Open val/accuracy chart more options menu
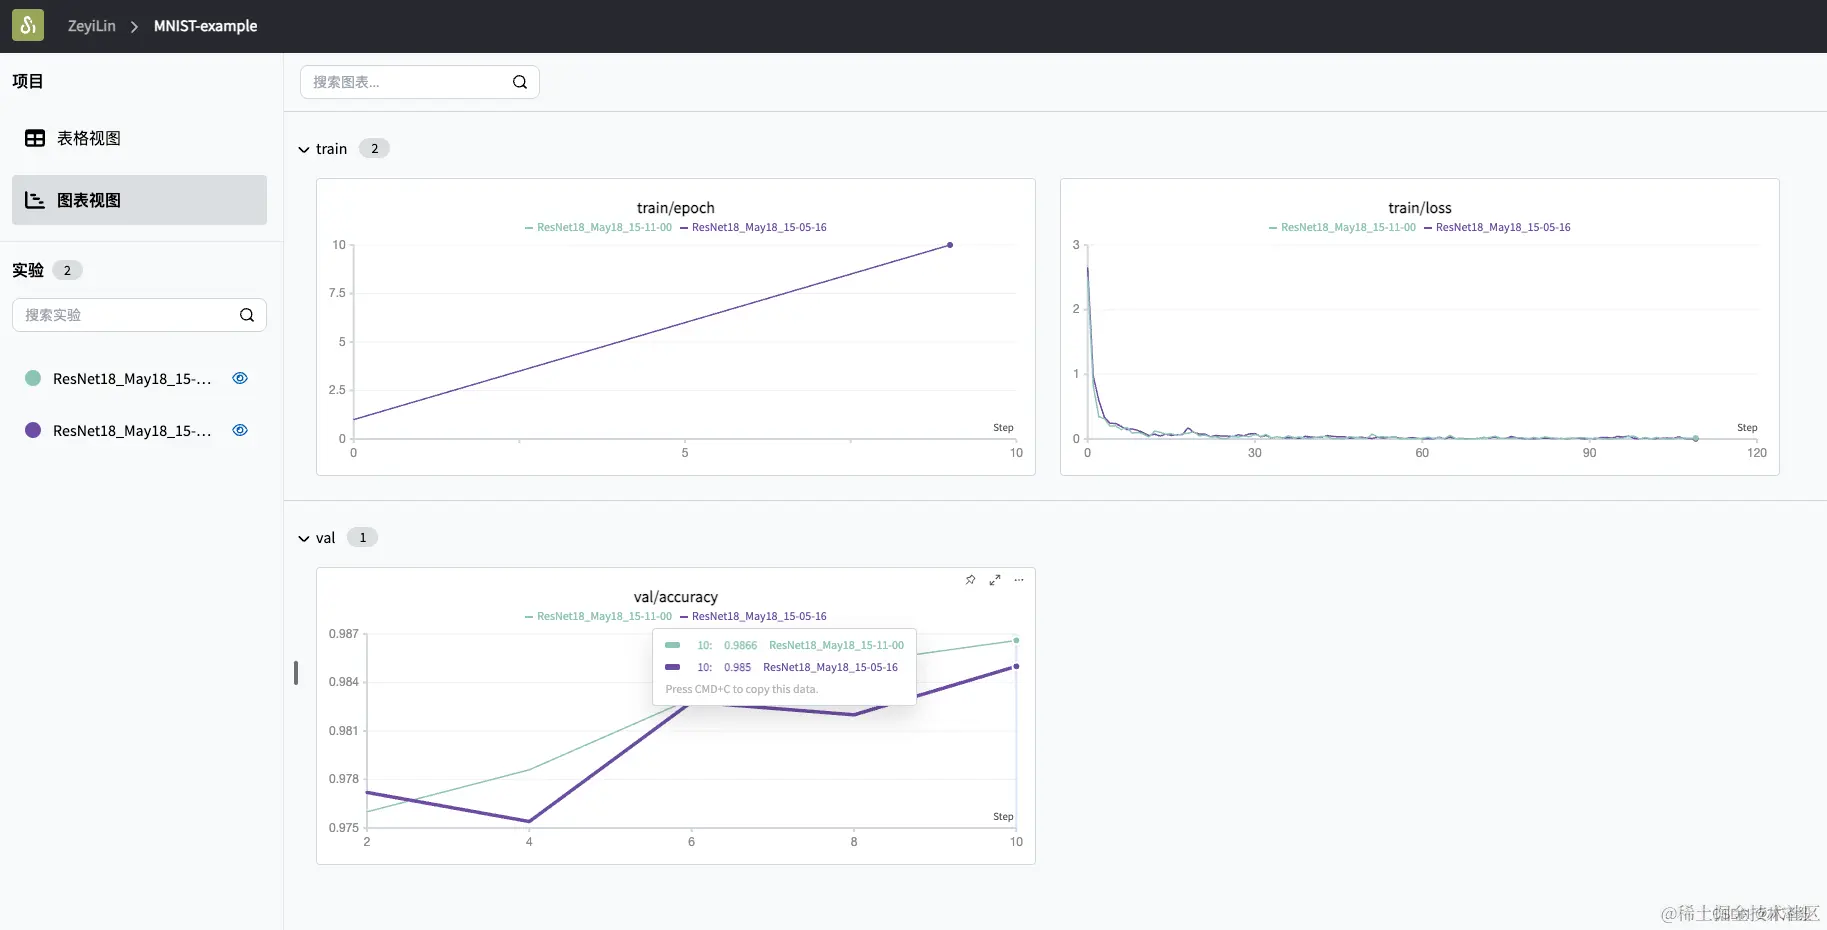Screen dimensions: 1827x930 (x=1019, y=580)
